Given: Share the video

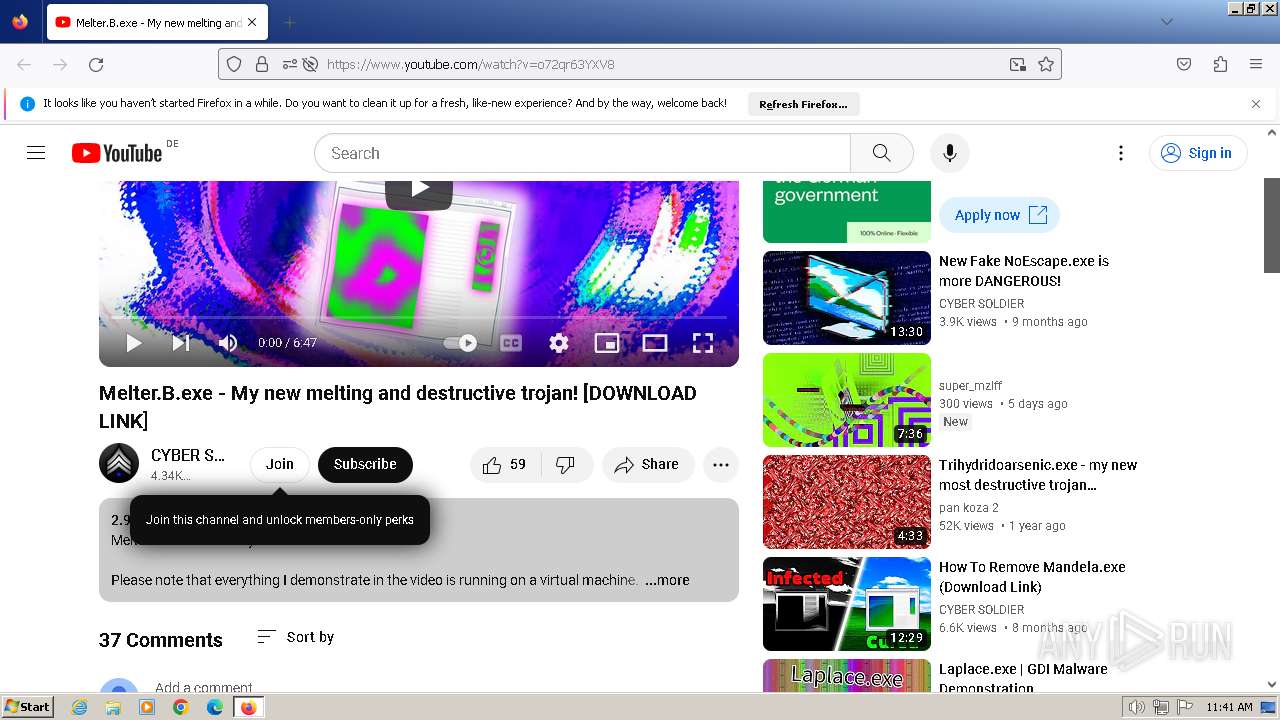Looking at the screenshot, I should pyautogui.click(x=648, y=464).
